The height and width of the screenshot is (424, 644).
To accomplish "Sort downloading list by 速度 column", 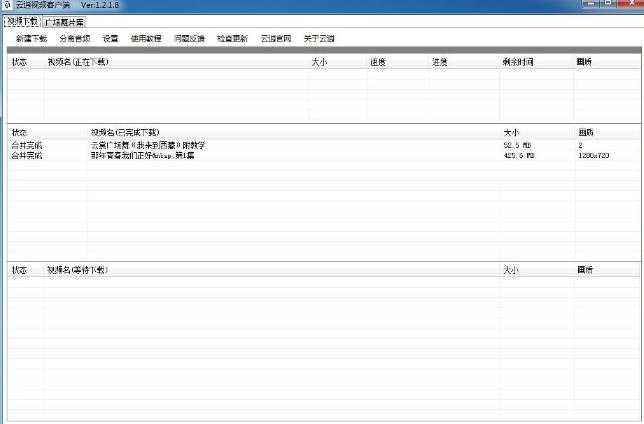I will [x=378, y=62].
